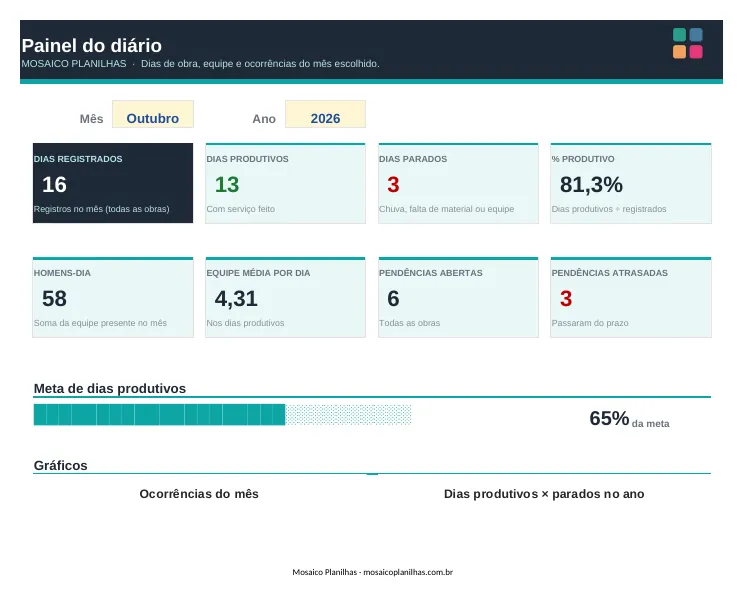Image resolution: width=743 pixels, height=597 pixels.
Task: Click 'Dias produtivos ÷ registrados' caption
Action: pyautogui.click(x=609, y=209)
